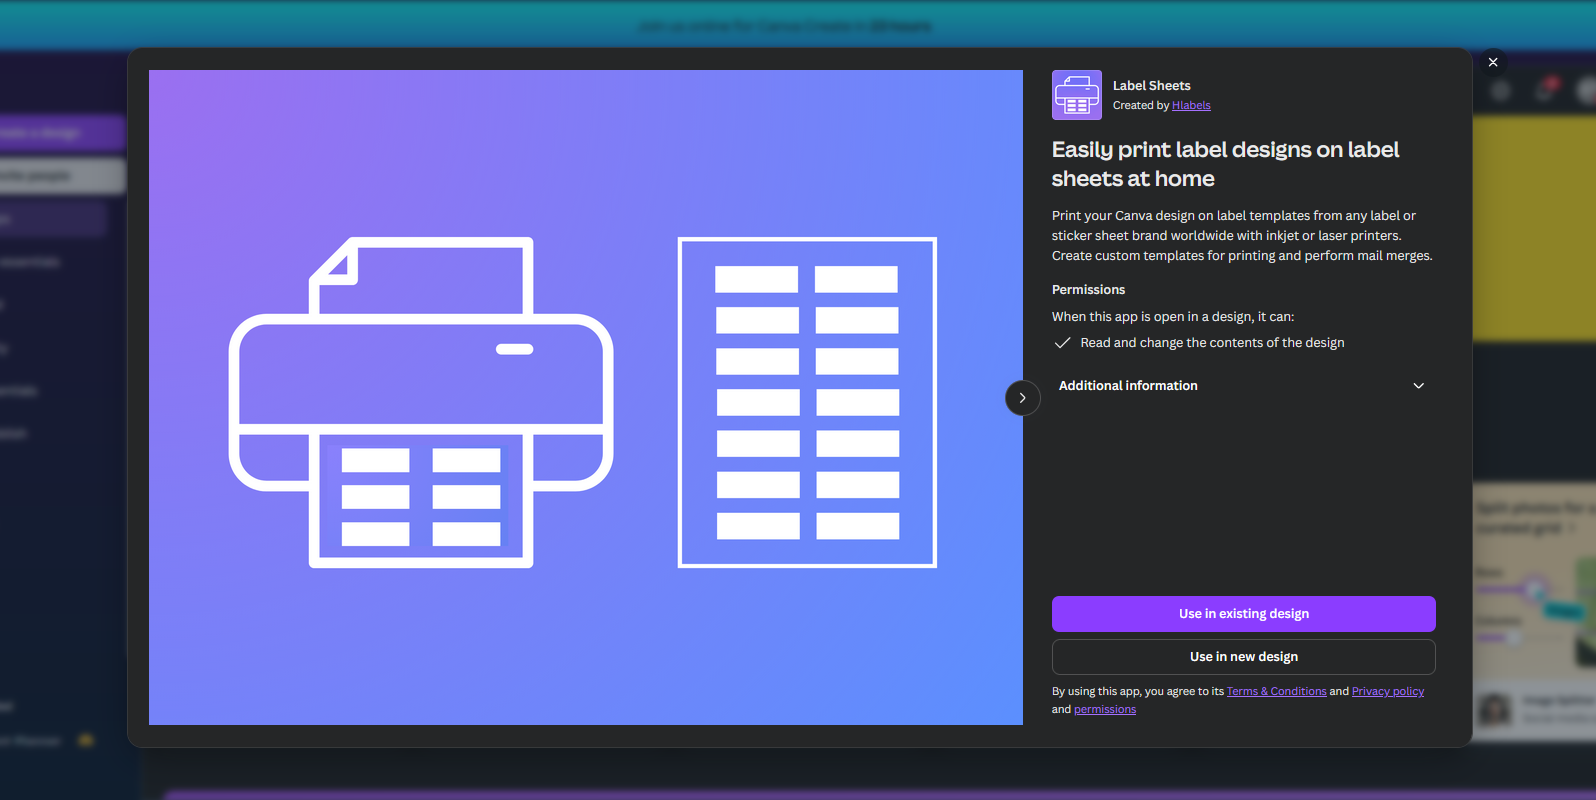Click the 'Easily print label designs' headline
1596x800 pixels.
1225,164
